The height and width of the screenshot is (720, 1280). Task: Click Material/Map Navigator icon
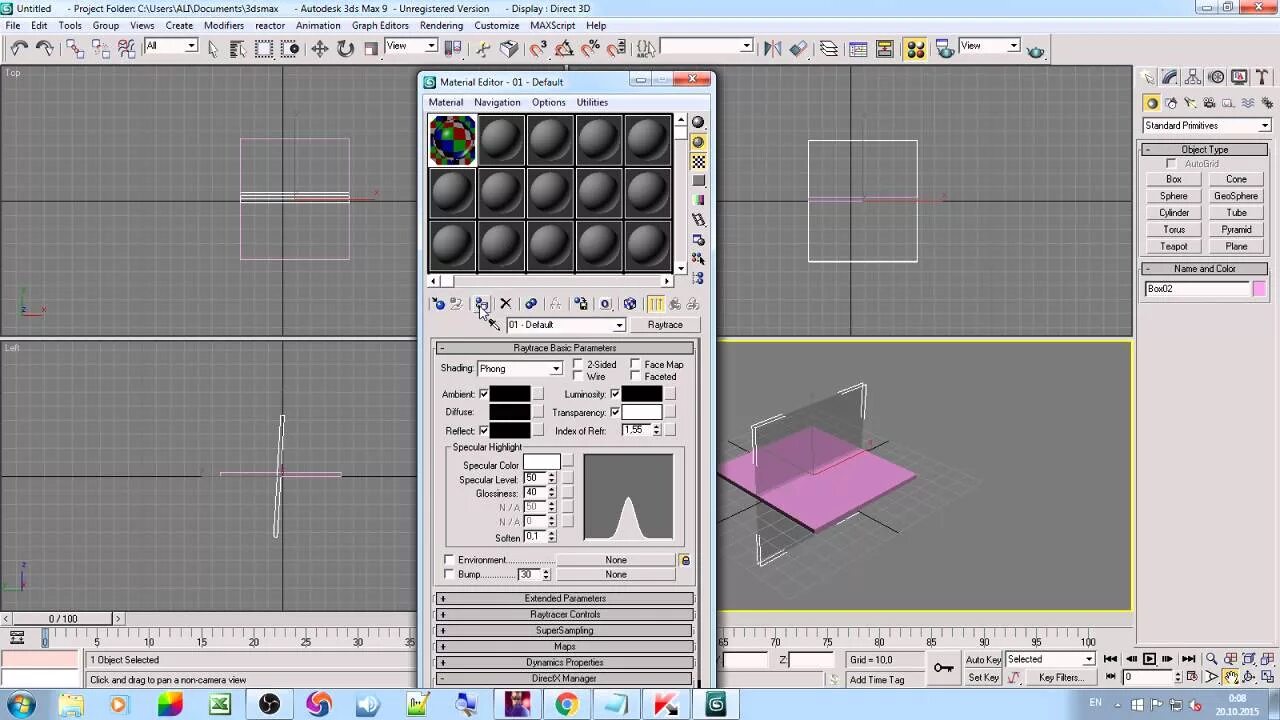click(698, 278)
